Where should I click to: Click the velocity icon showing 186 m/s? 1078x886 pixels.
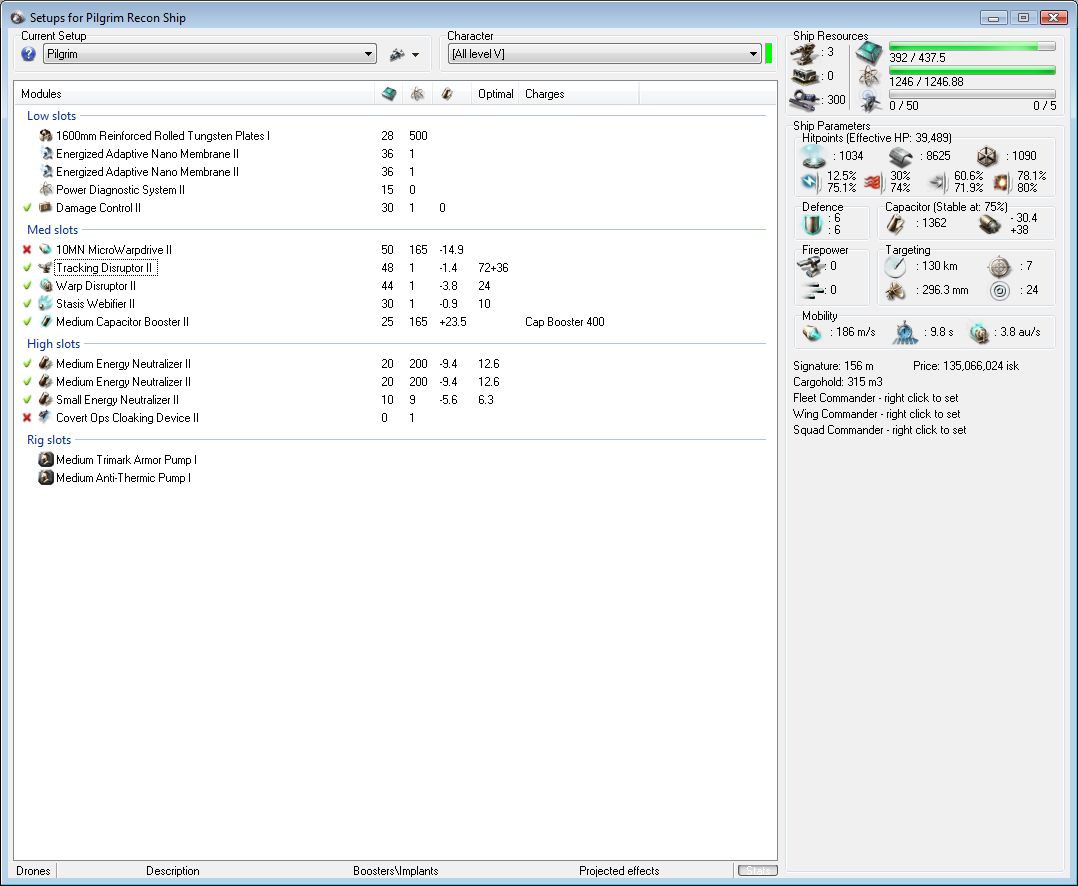[x=812, y=333]
